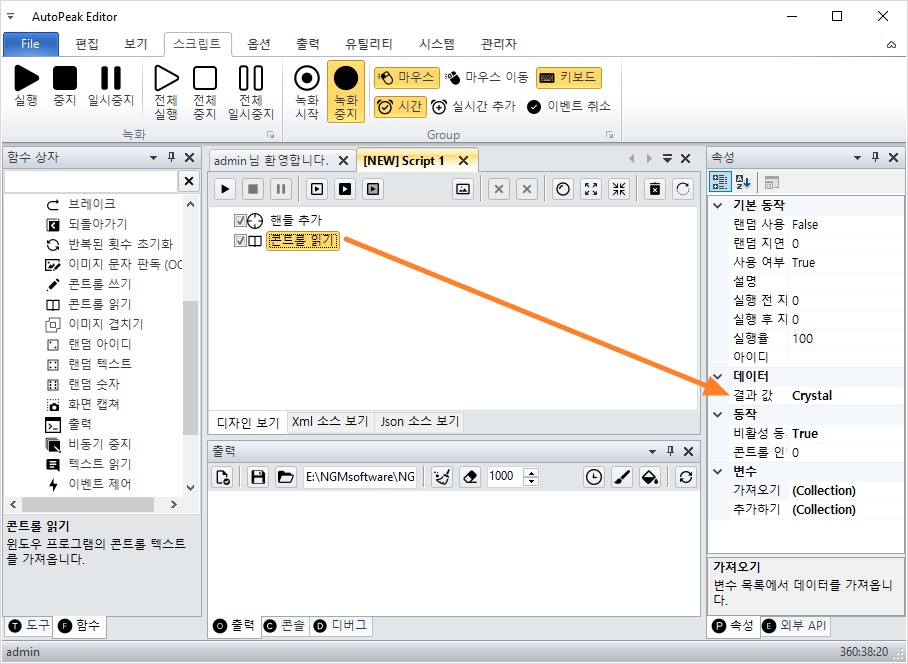
Task: Click the image icon in script toolbar
Action: click(463, 189)
